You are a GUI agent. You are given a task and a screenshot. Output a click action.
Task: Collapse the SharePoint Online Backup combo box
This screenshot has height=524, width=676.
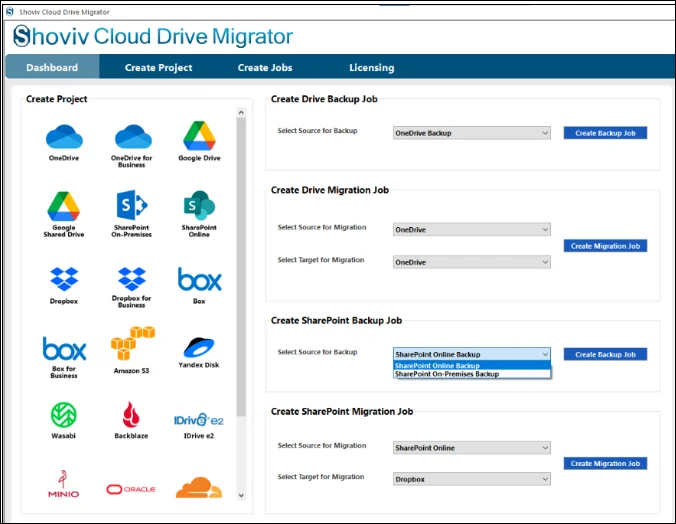472,354
